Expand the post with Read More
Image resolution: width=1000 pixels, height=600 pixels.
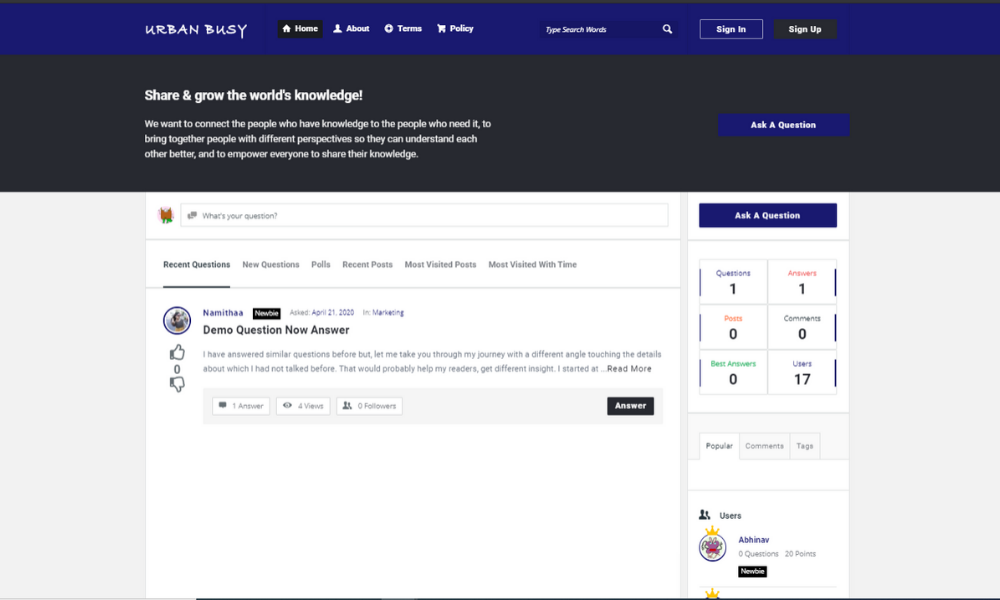[629, 369]
